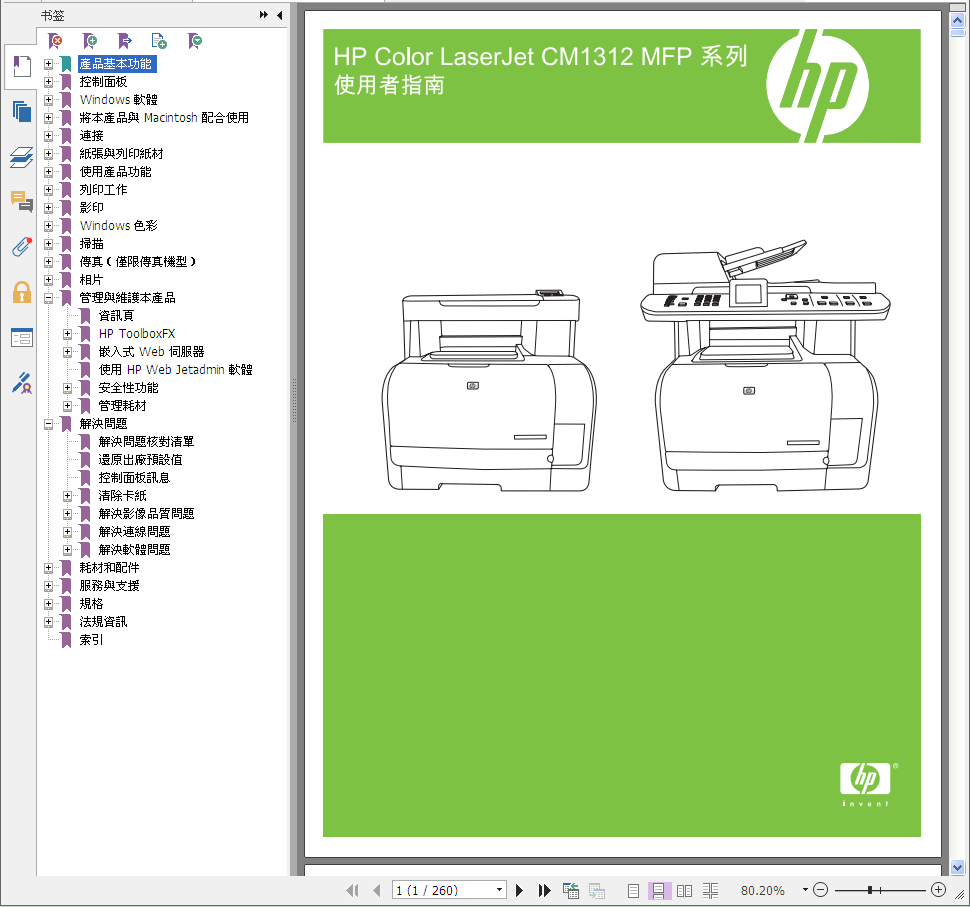Switch to facing pages layout
The image size is (970, 907).
(x=684, y=891)
